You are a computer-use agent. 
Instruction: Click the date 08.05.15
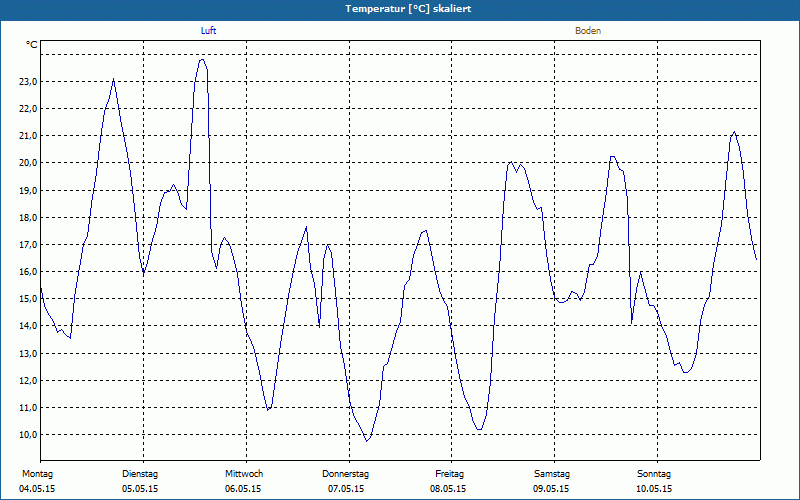click(x=448, y=489)
